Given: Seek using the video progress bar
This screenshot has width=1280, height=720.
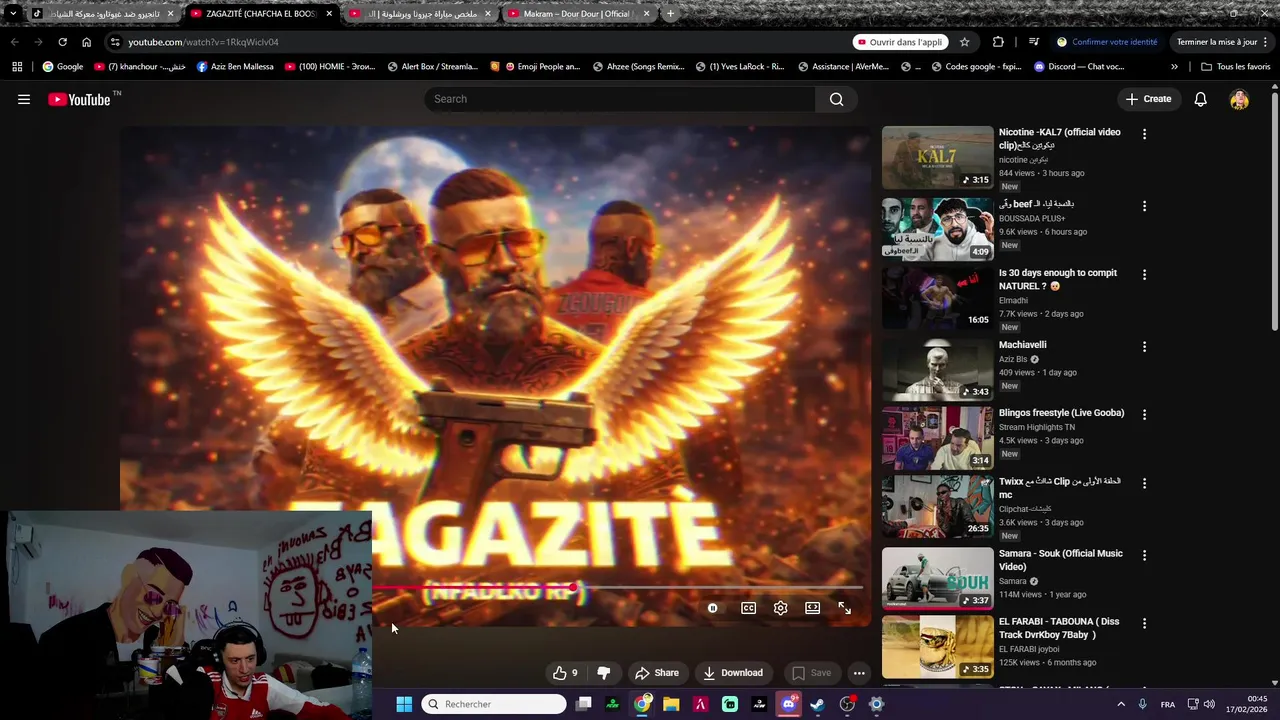Looking at the screenshot, I should coord(617,587).
